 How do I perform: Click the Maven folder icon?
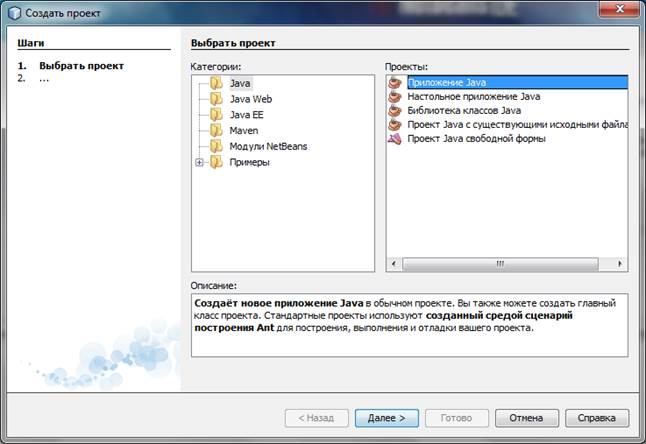(216, 131)
